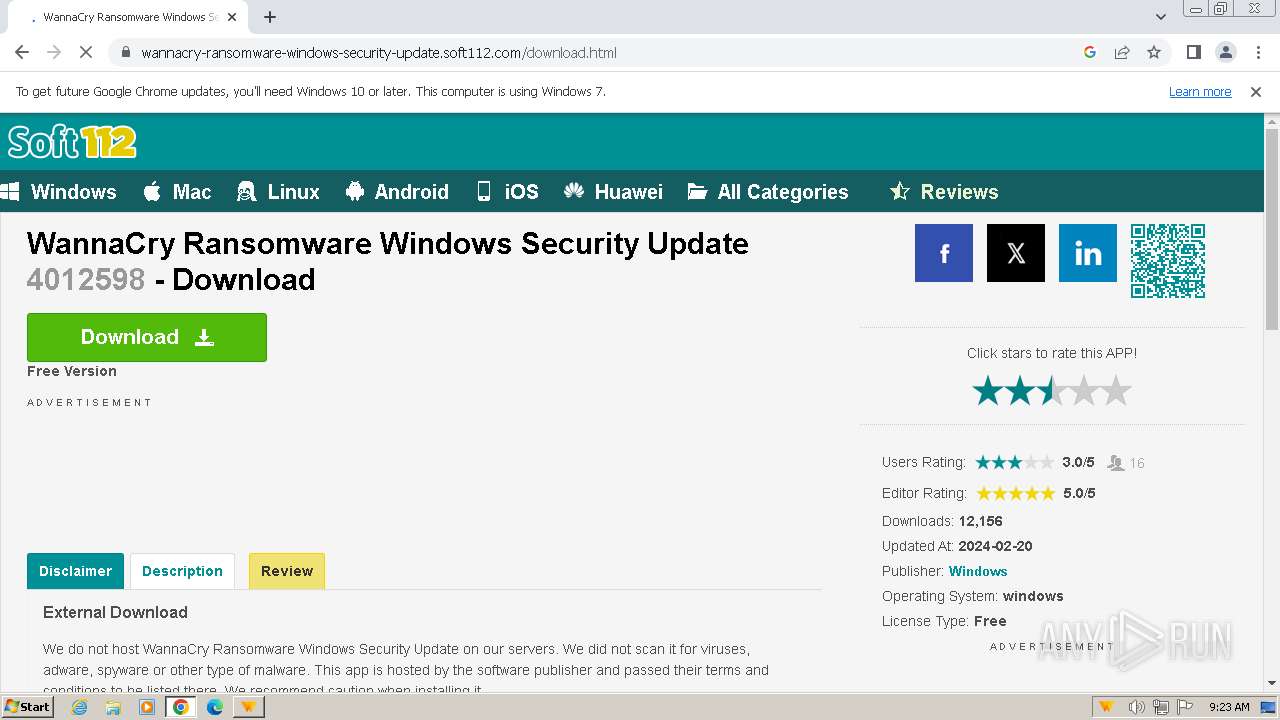
Task: Select the WannaCry Ransomware browser tab
Action: (130, 17)
